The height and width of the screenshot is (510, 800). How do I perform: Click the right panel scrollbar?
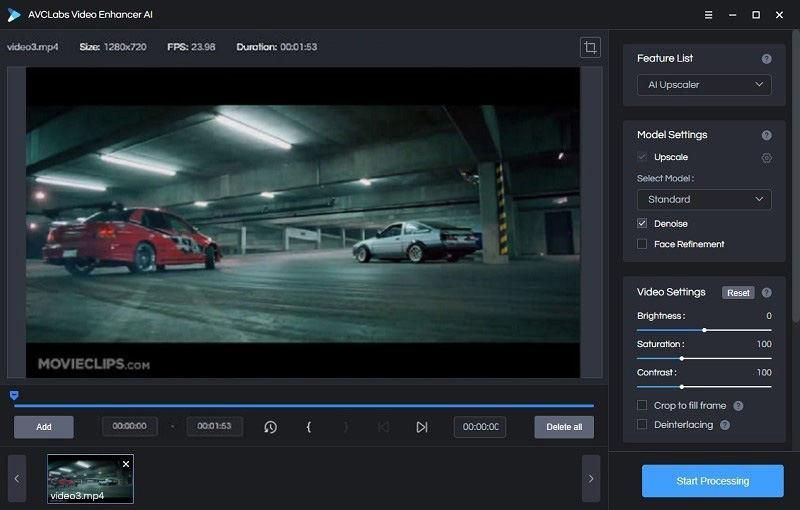tap(796, 176)
